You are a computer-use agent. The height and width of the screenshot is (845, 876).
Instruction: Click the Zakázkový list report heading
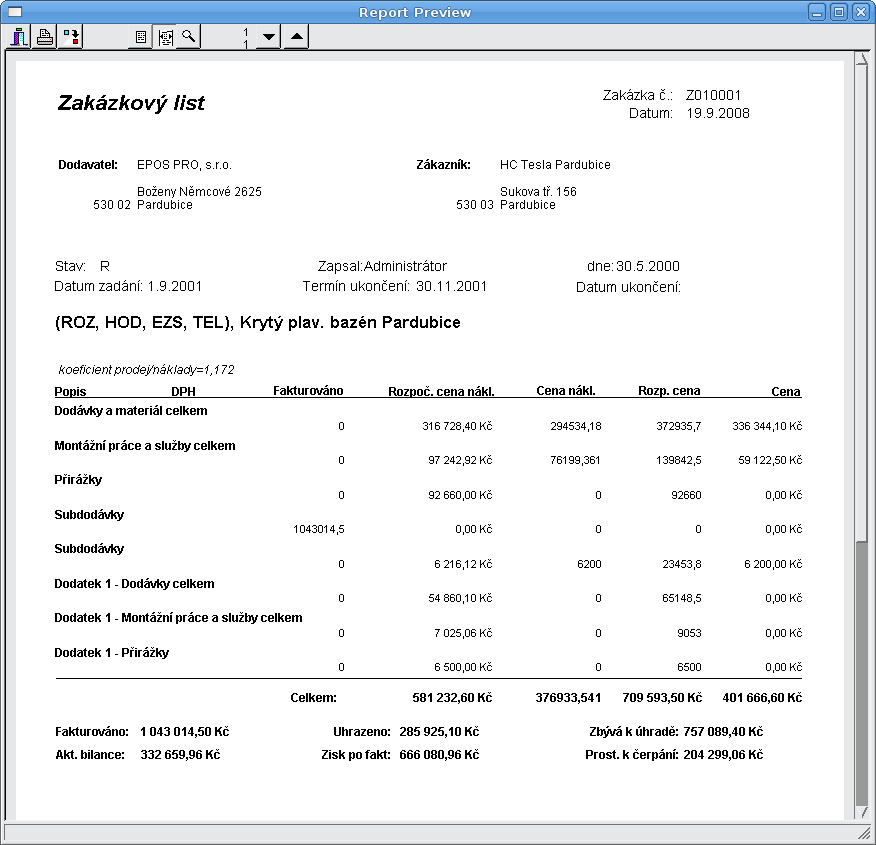point(131,103)
